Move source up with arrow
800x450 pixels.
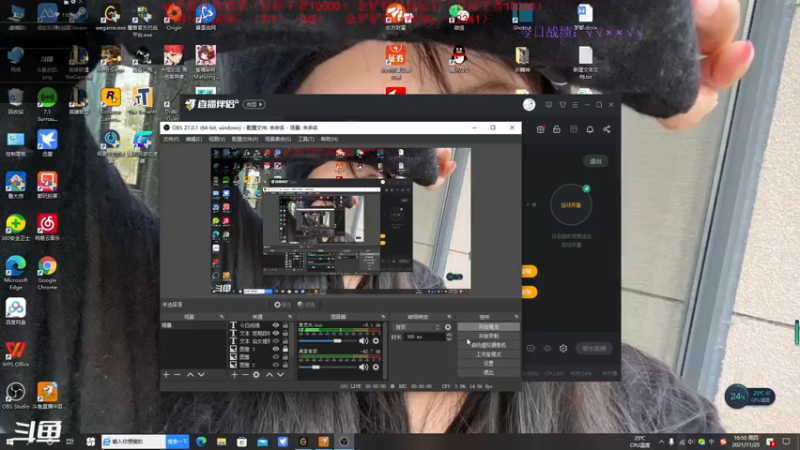coord(269,374)
